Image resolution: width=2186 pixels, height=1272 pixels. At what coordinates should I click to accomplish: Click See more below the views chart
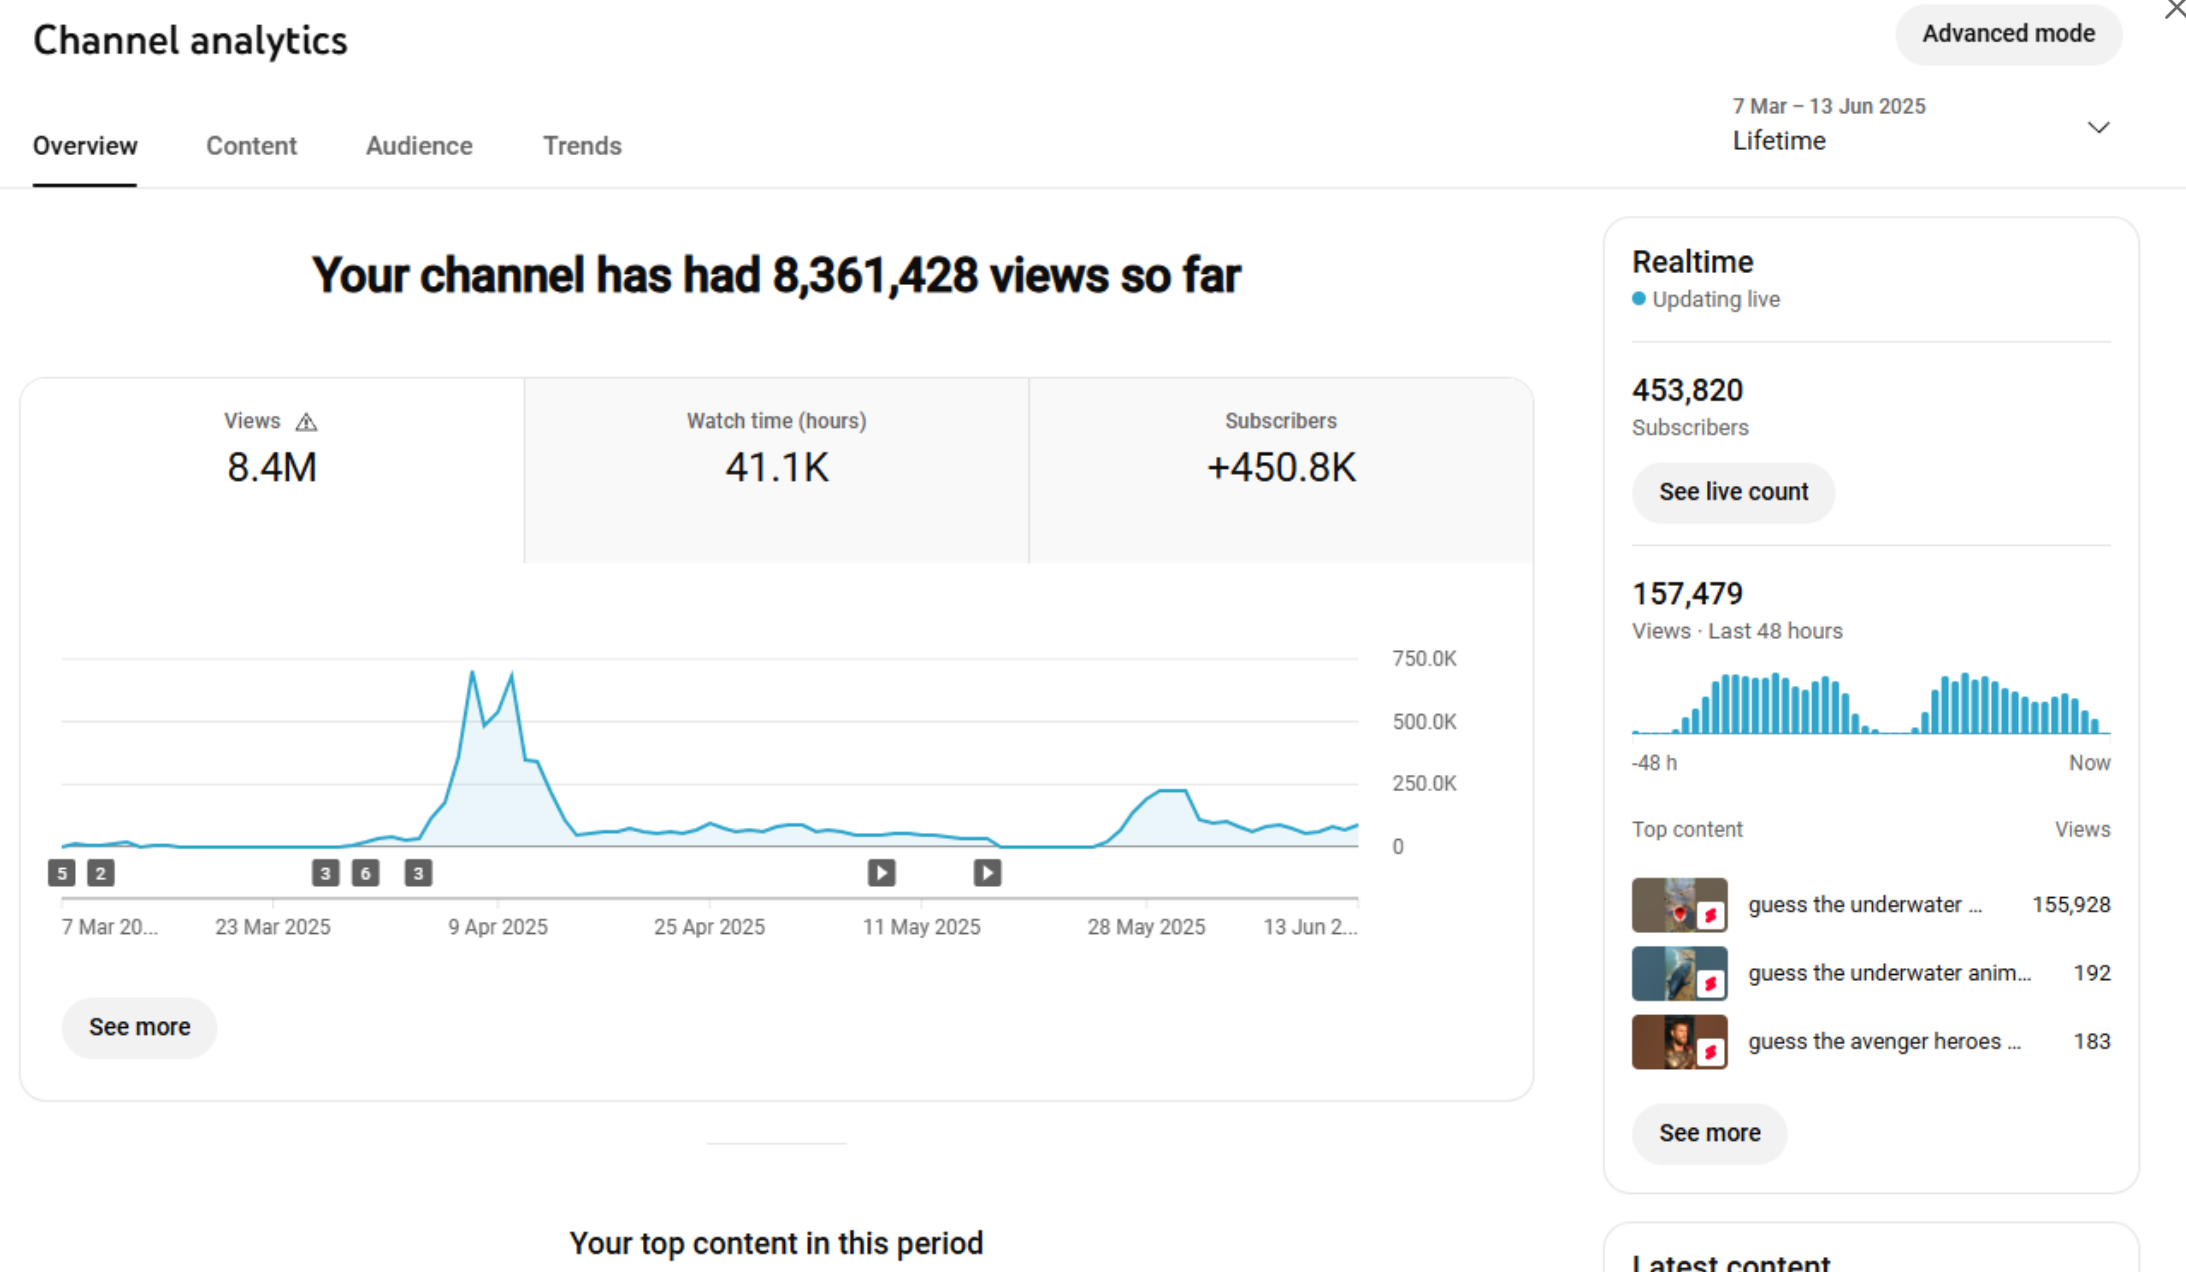(139, 1027)
